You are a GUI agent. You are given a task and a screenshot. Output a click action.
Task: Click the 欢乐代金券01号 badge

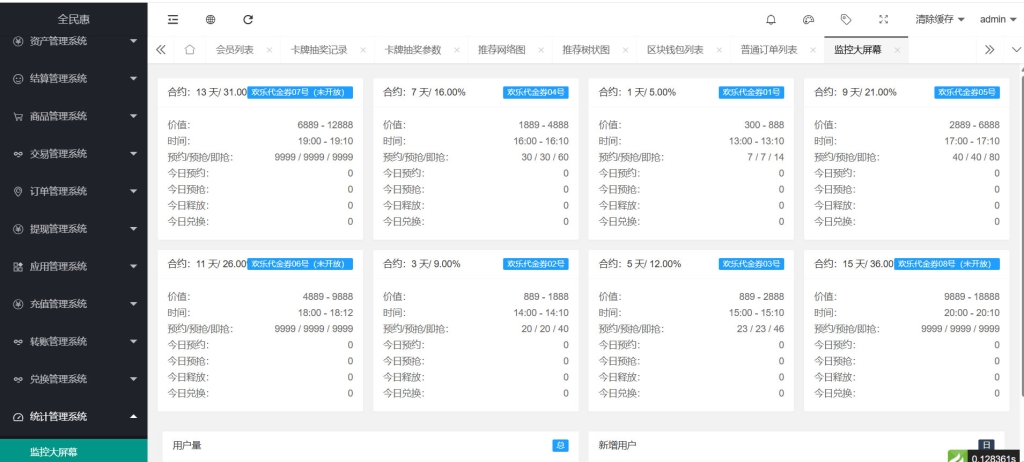[750, 92]
